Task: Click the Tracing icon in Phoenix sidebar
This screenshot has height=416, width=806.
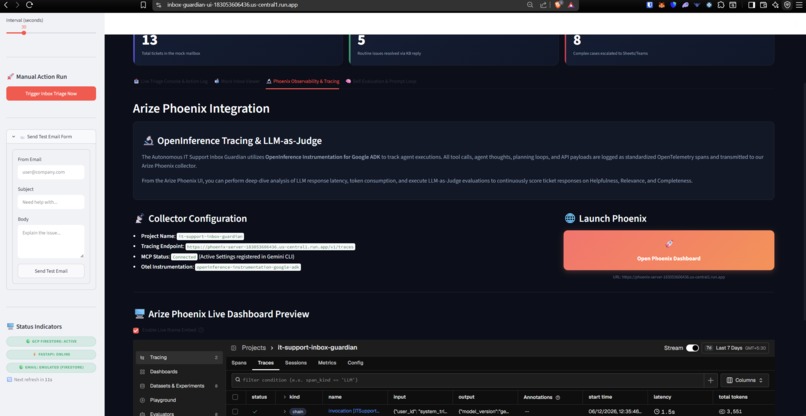Action: click(x=142, y=357)
